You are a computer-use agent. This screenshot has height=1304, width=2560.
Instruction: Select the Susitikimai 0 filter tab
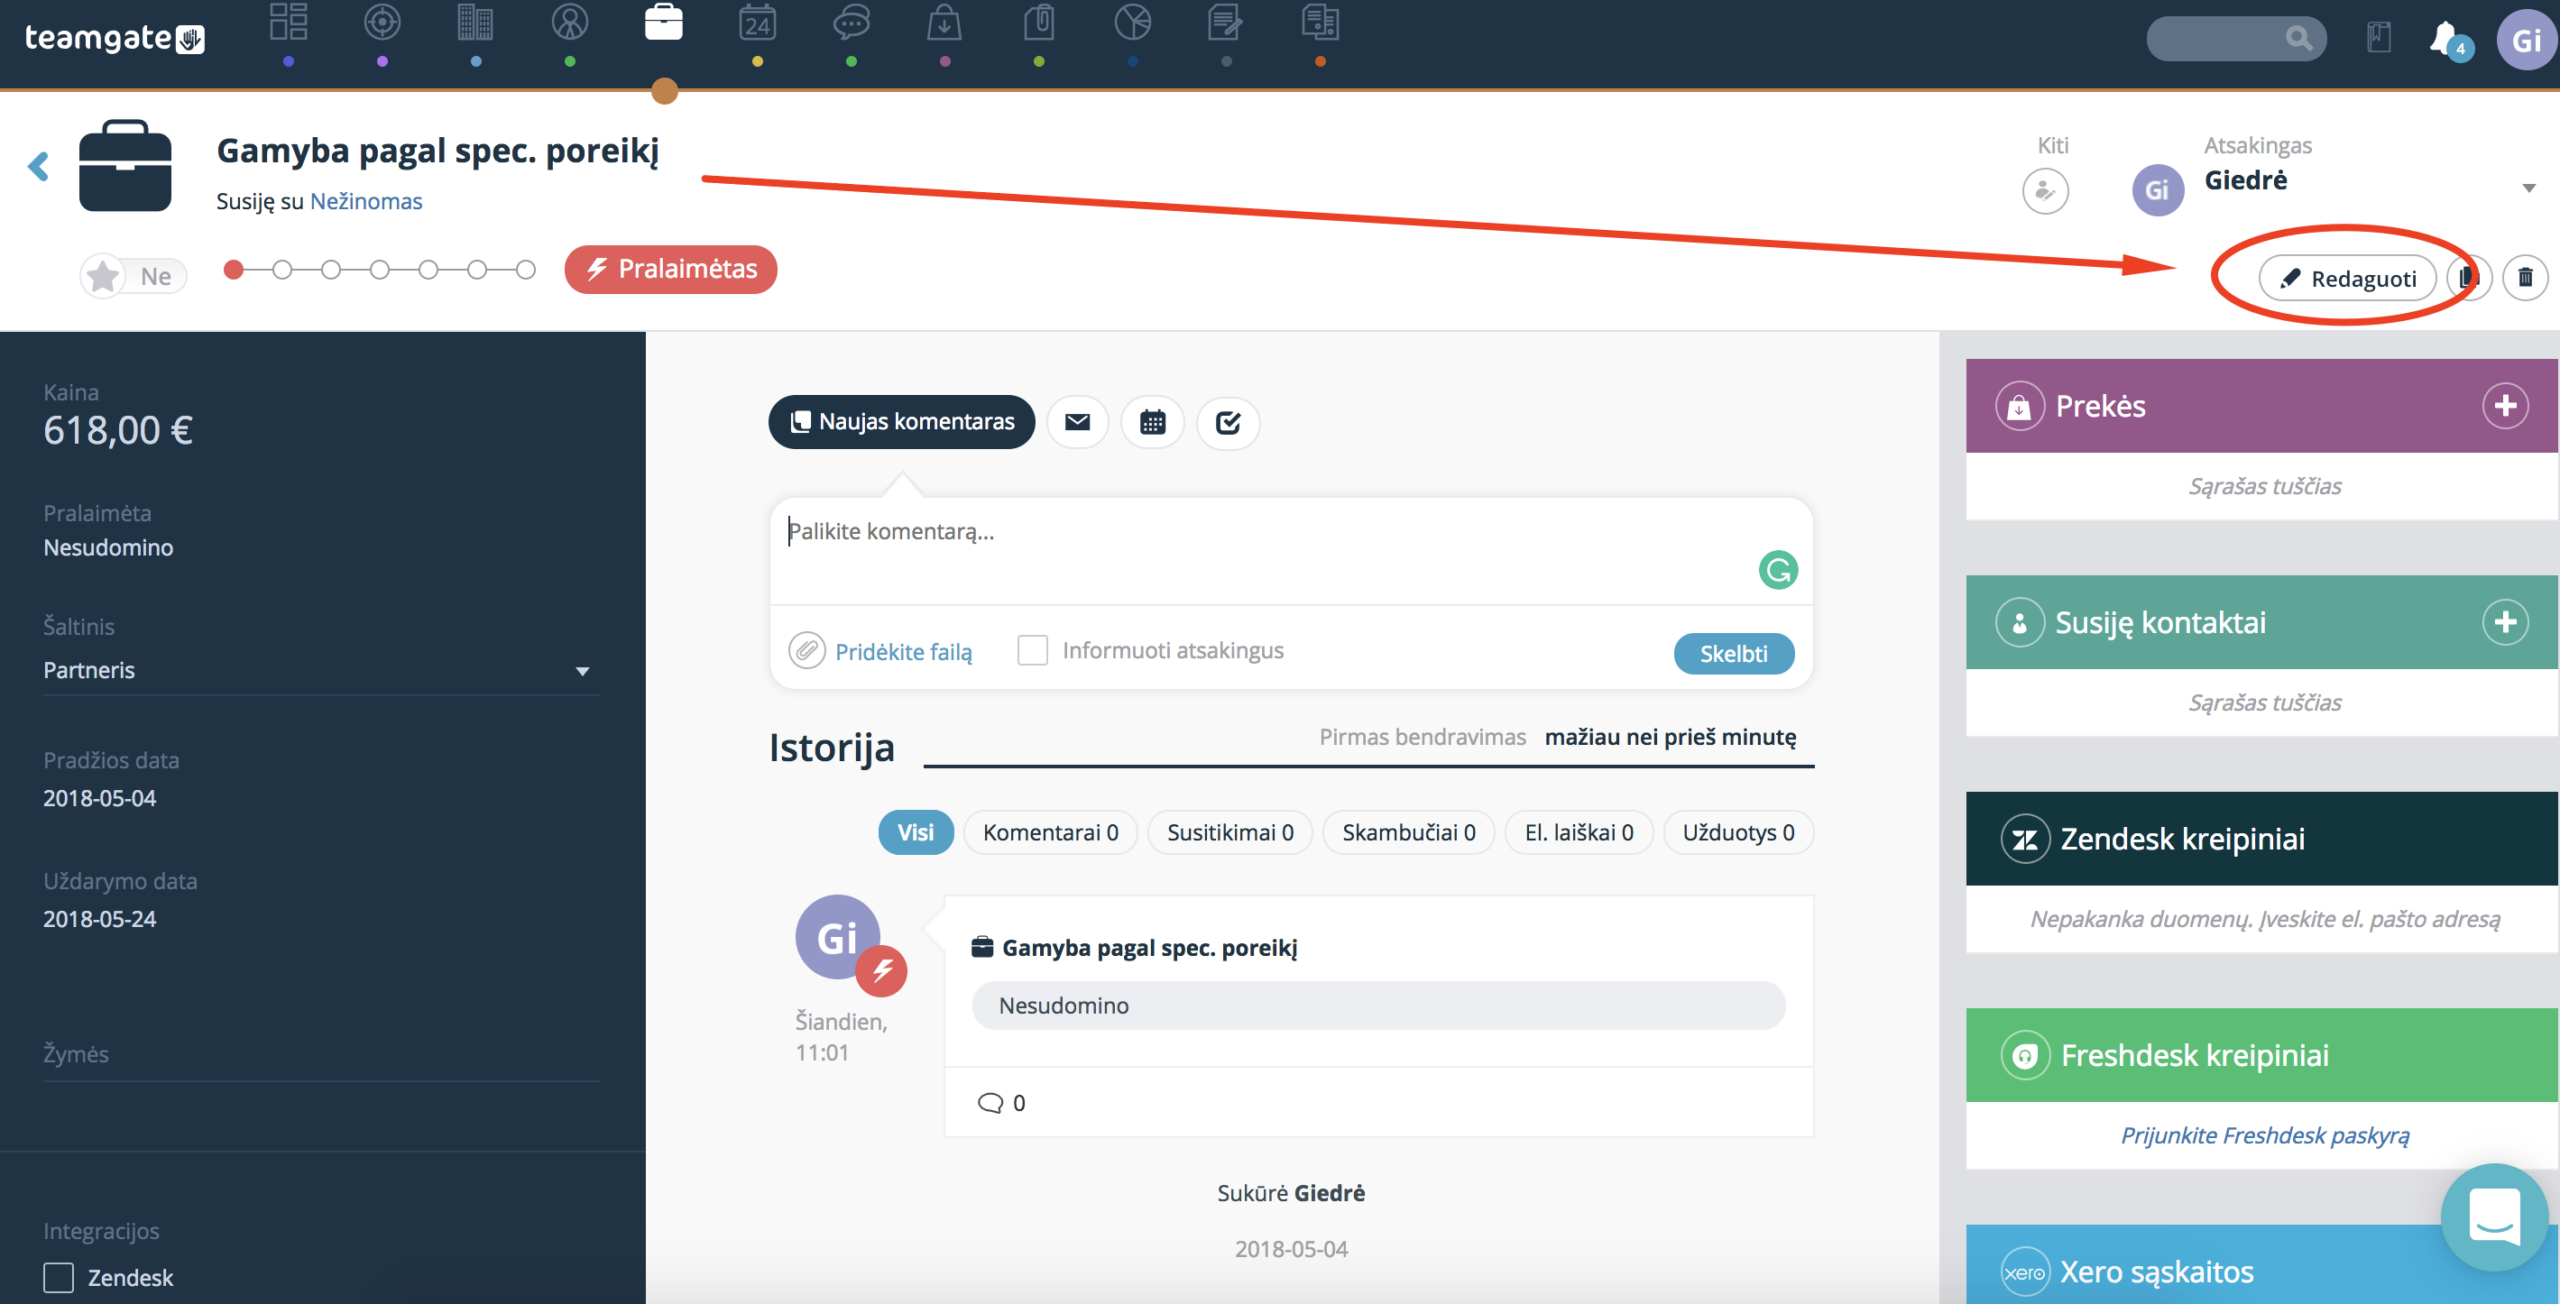[1230, 832]
